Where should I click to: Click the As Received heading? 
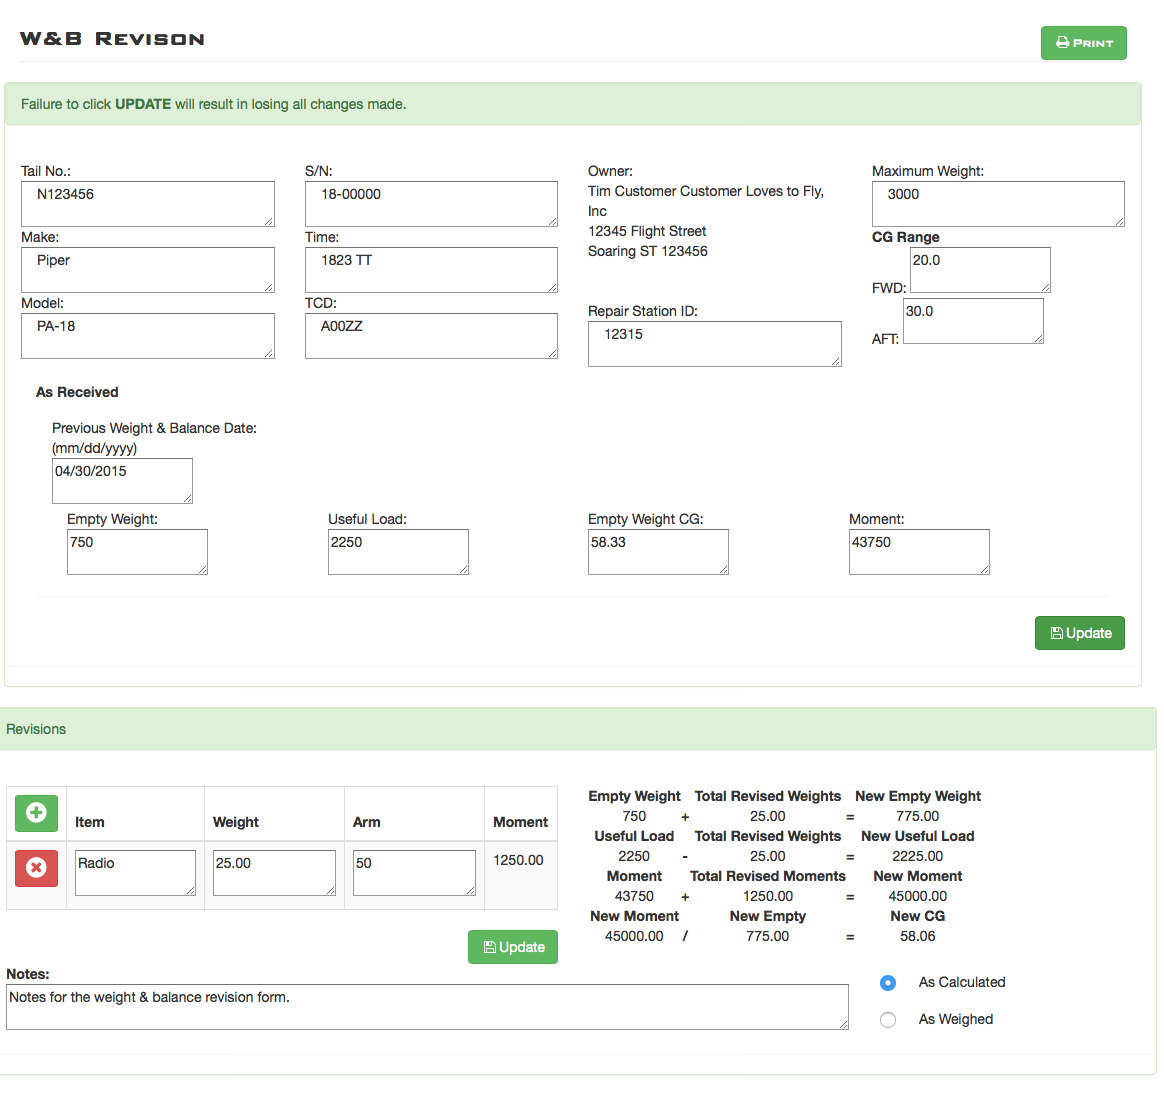[77, 392]
